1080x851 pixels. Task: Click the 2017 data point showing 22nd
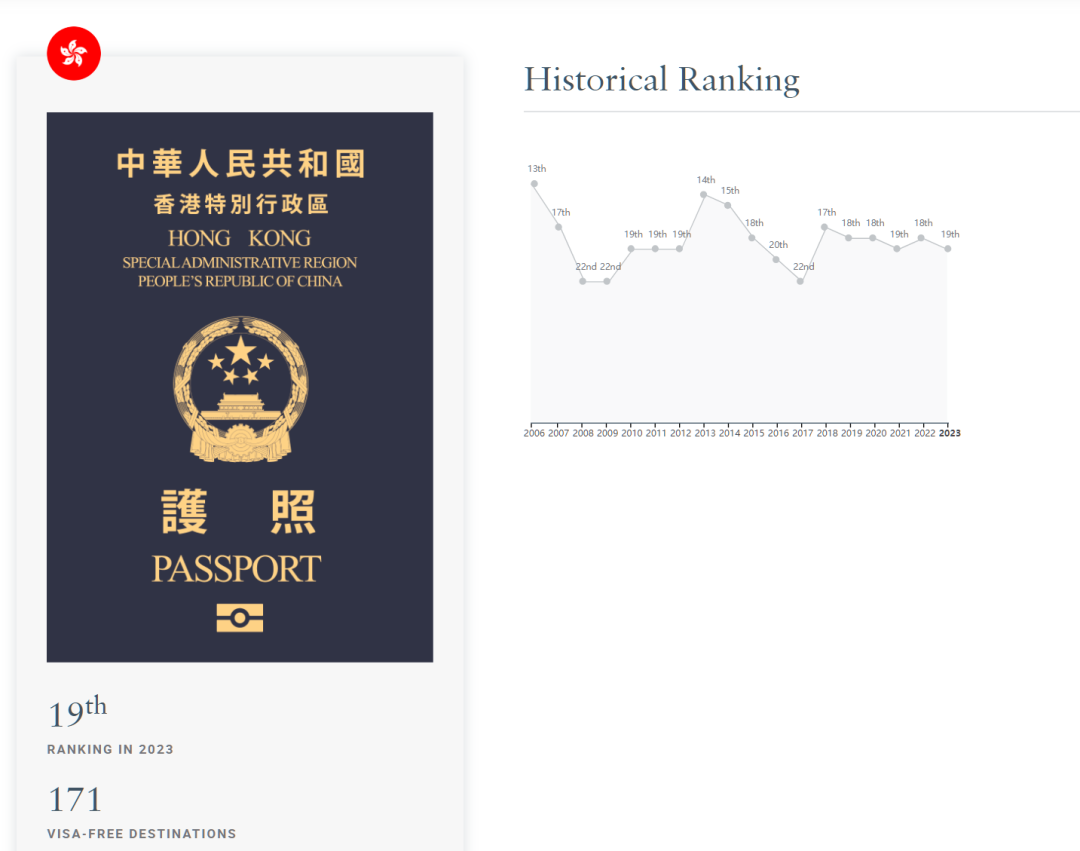[x=800, y=283]
